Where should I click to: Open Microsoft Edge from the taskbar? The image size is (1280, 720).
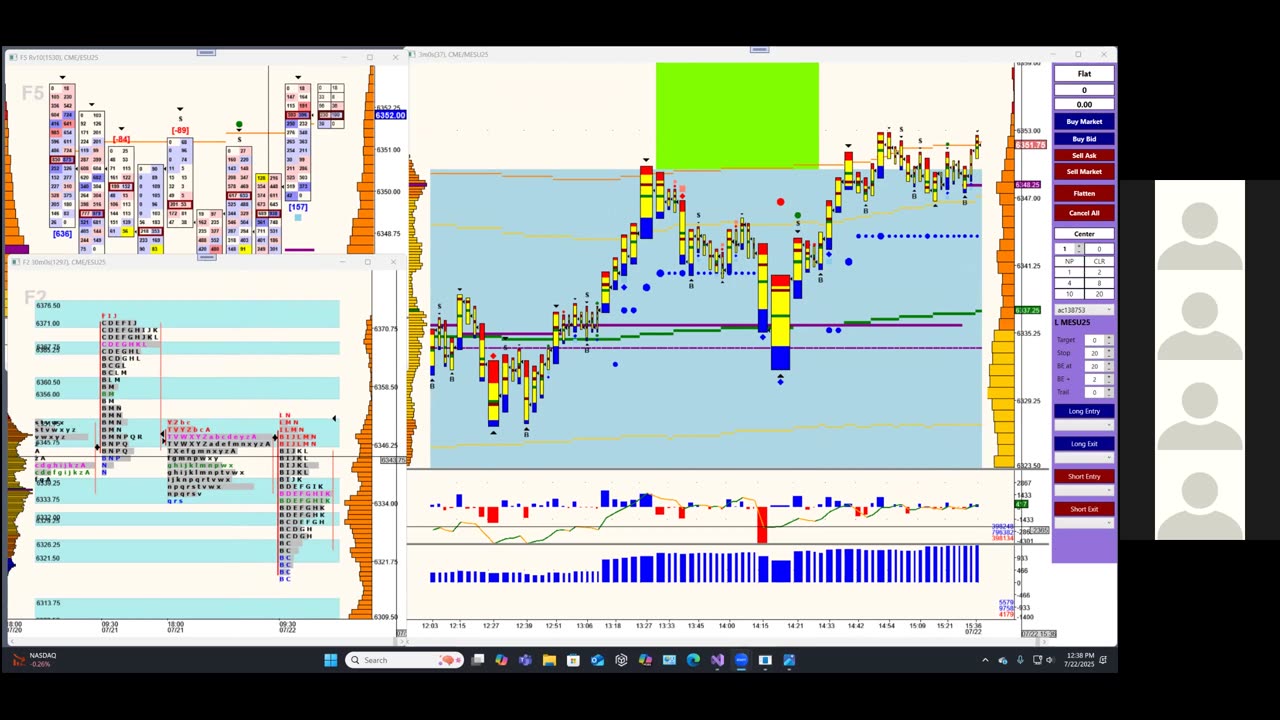coord(693,660)
